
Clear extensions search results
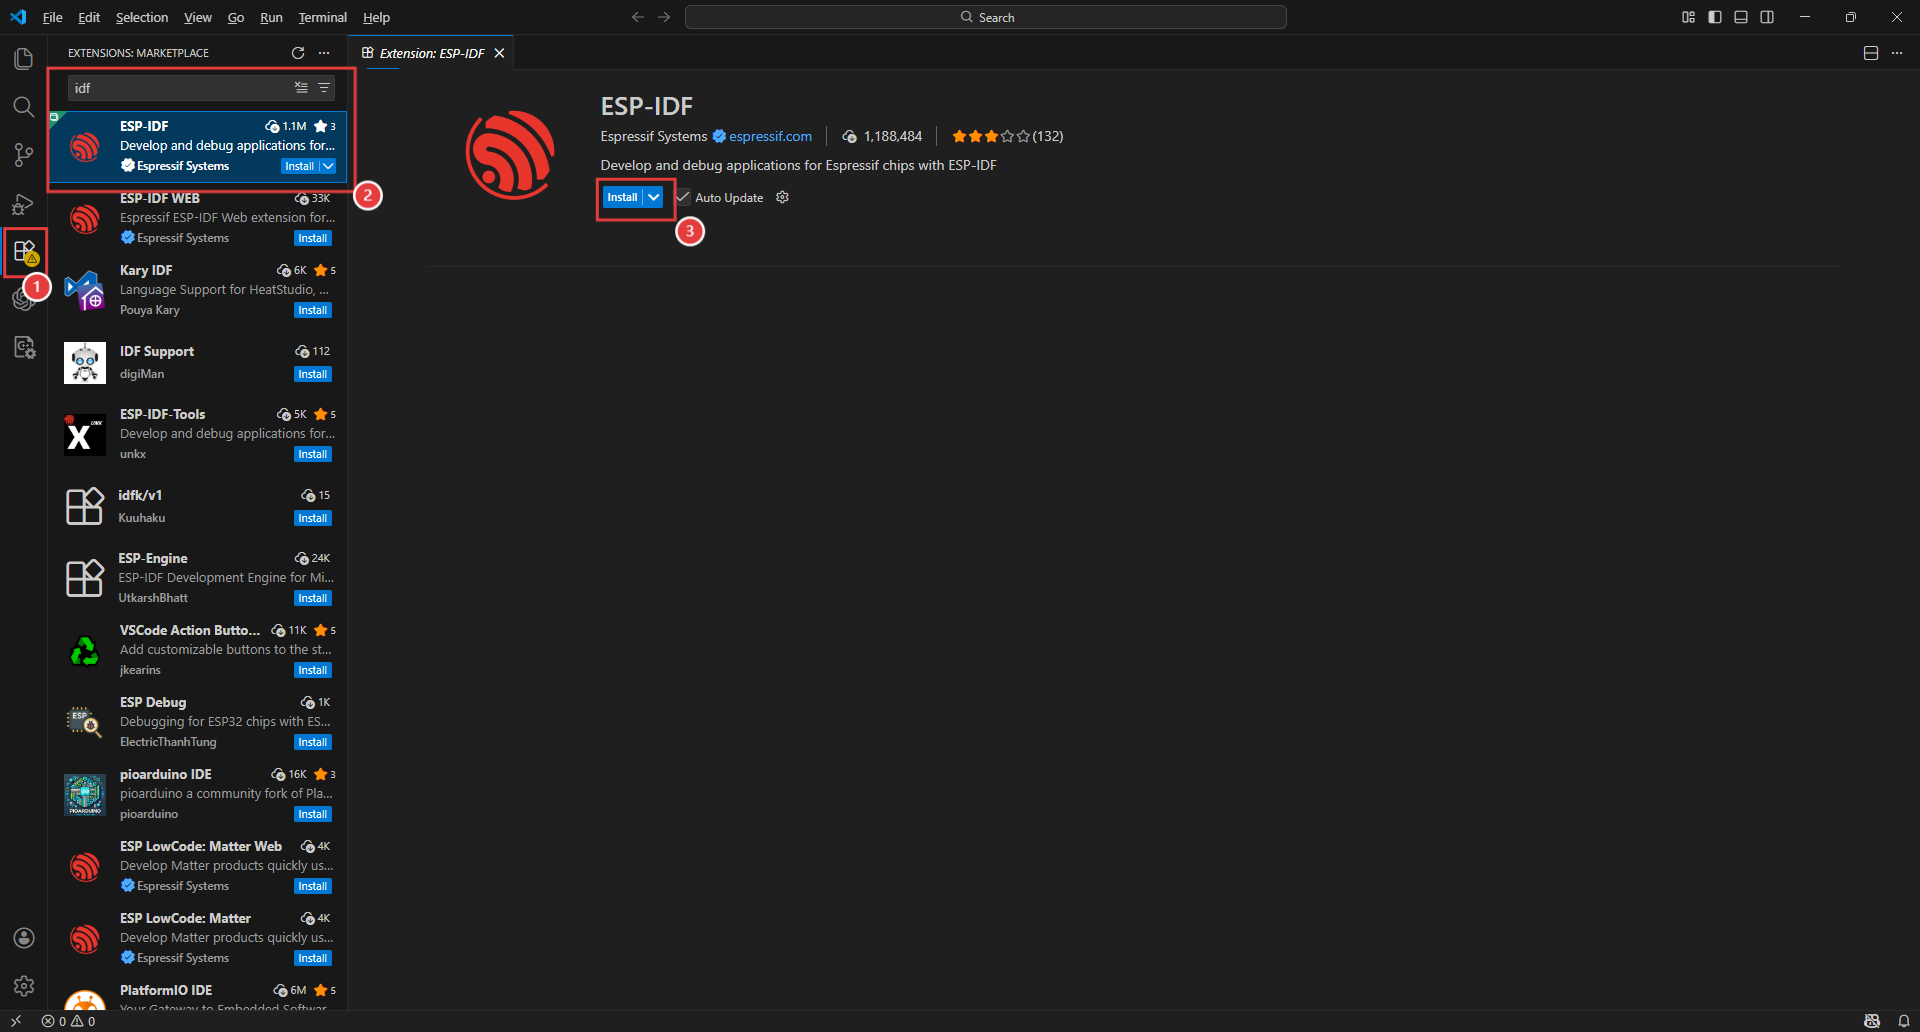coord(301,88)
